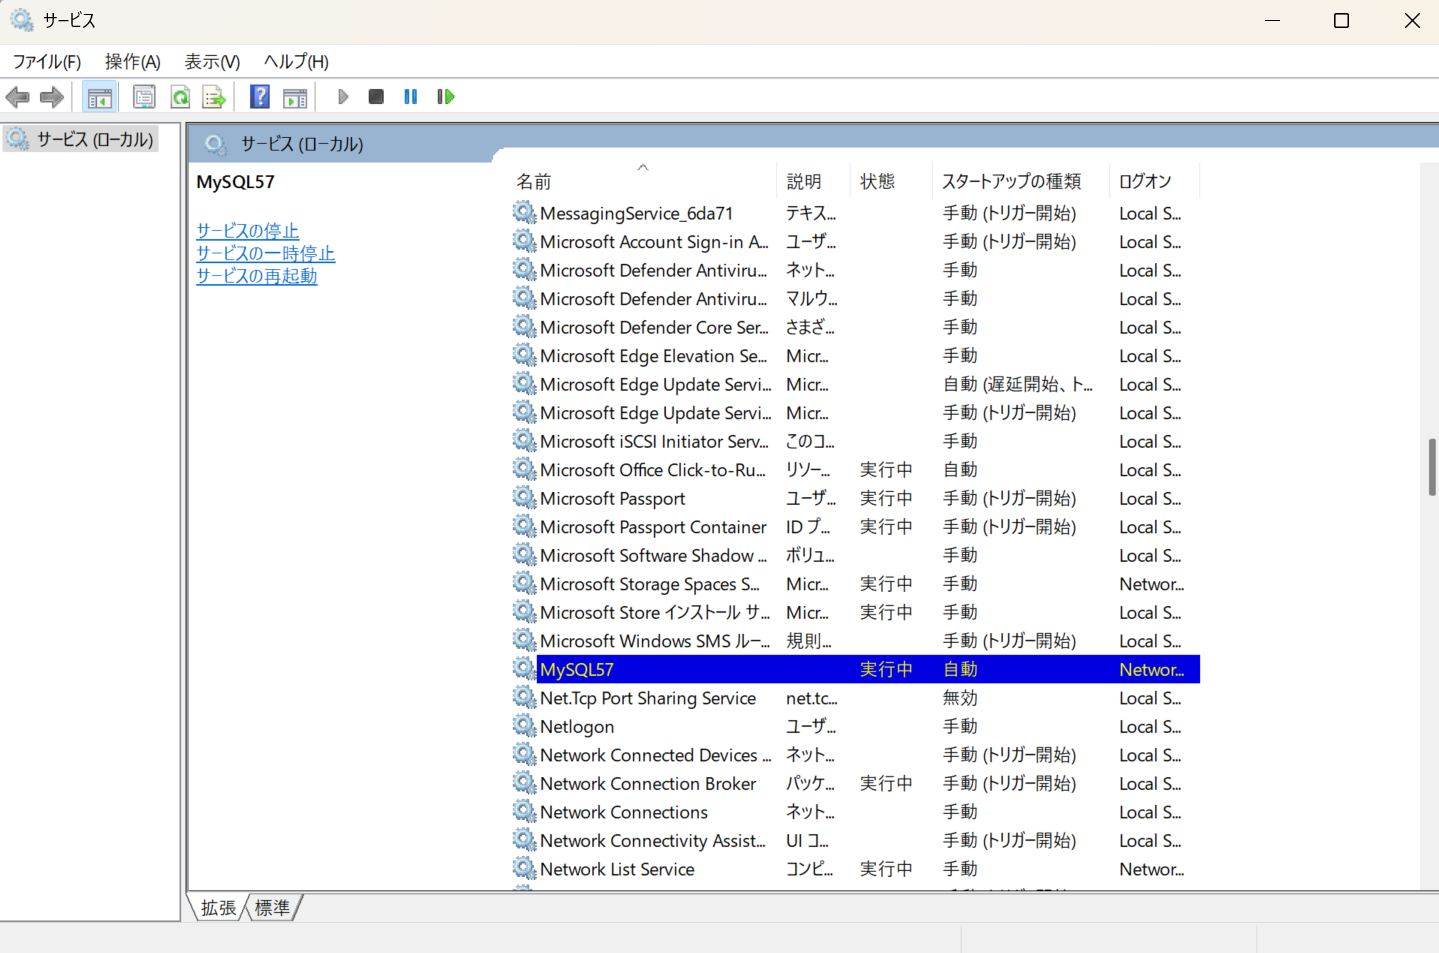Select the Network Connected Devices service name
The width and height of the screenshot is (1439, 953).
656,755
